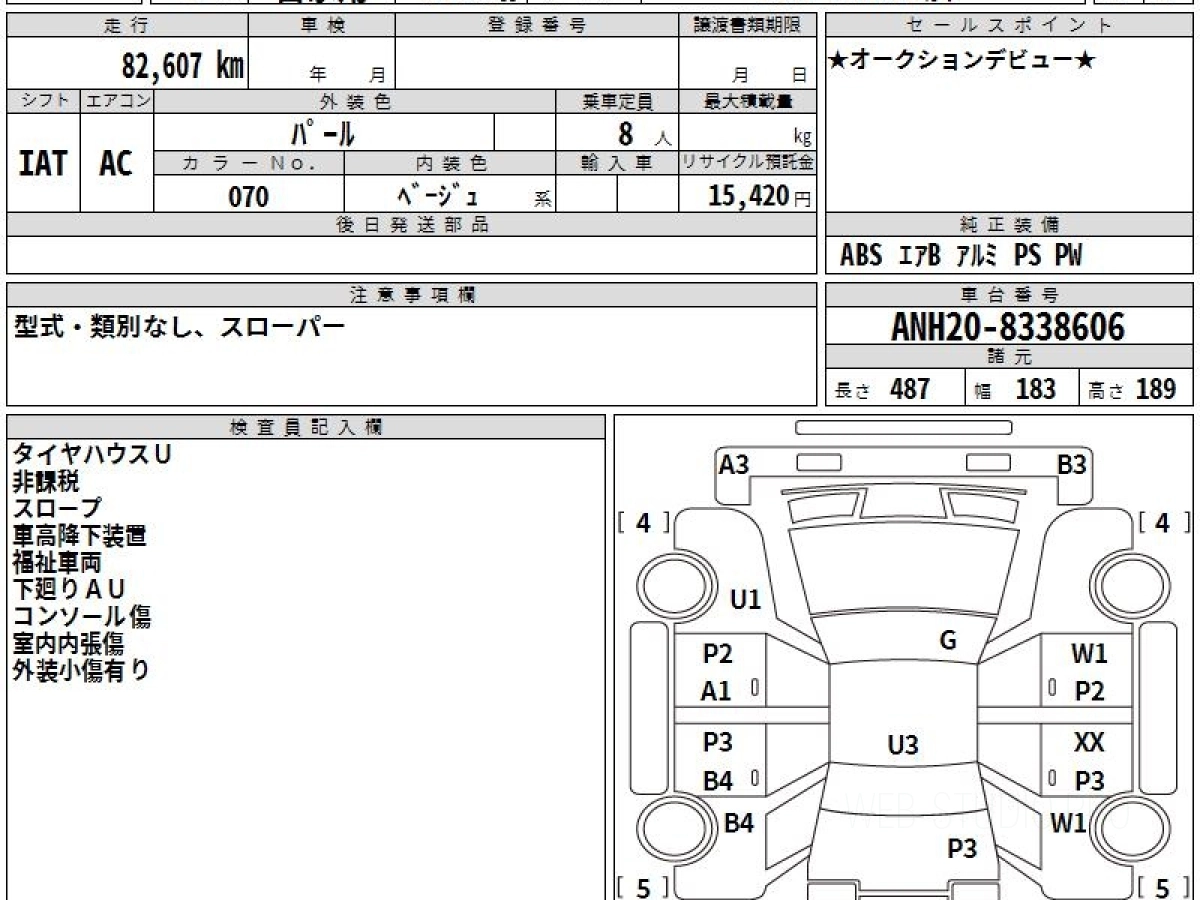Click the リサイクル預託金 header cell
This screenshot has height=900, width=1200.
click(x=748, y=162)
